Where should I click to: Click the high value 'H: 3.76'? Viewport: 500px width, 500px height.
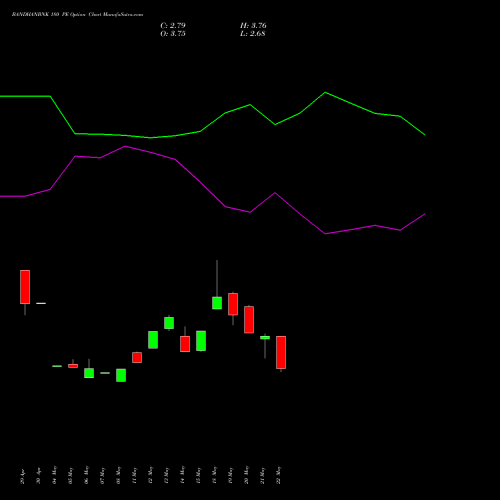253,26
